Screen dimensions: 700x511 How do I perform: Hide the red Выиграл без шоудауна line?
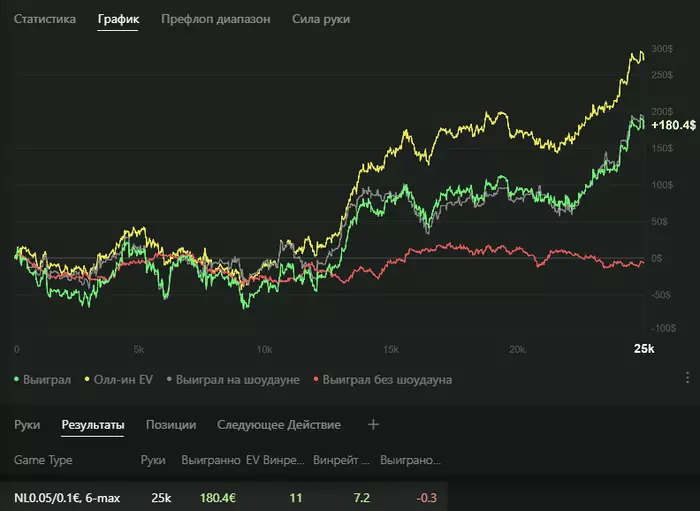[382, 380]
